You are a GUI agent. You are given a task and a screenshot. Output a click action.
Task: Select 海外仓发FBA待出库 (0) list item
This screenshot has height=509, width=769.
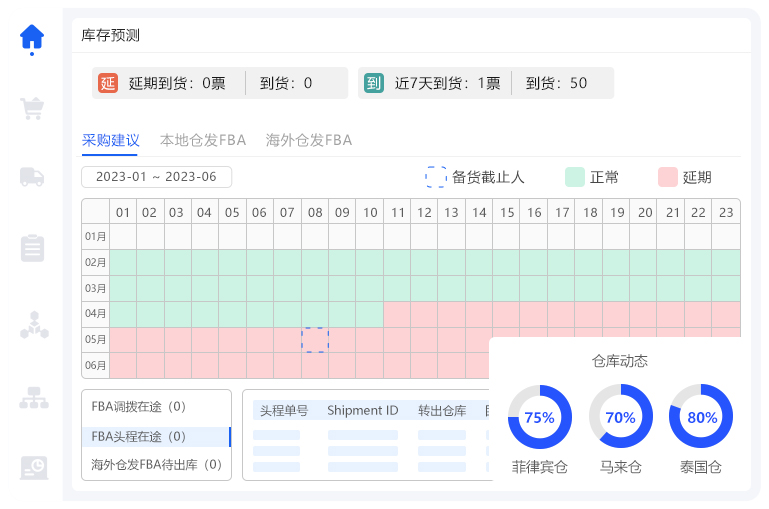(156, 465)
